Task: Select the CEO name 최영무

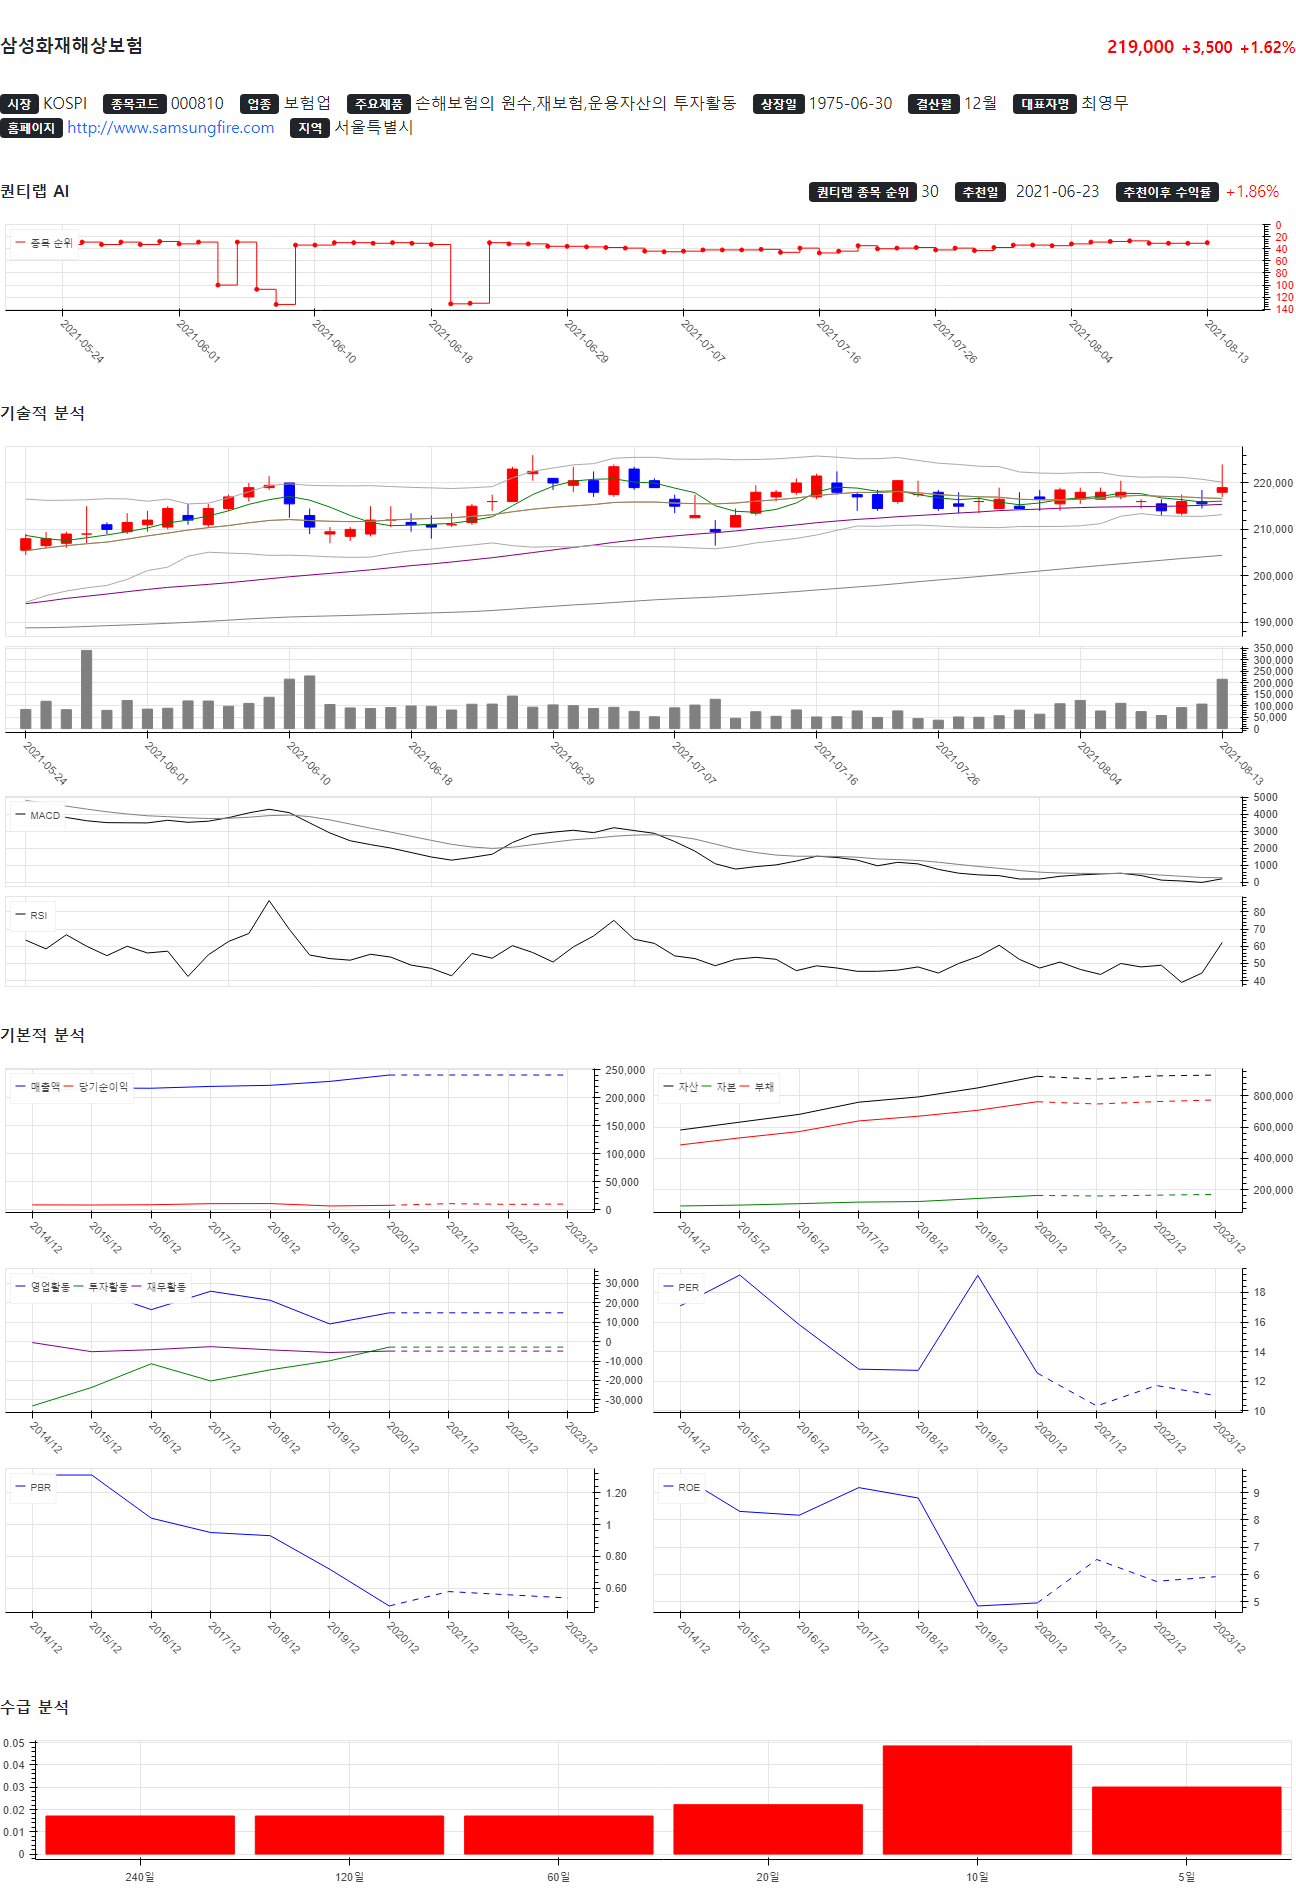Action: (x=1105, y=104)
